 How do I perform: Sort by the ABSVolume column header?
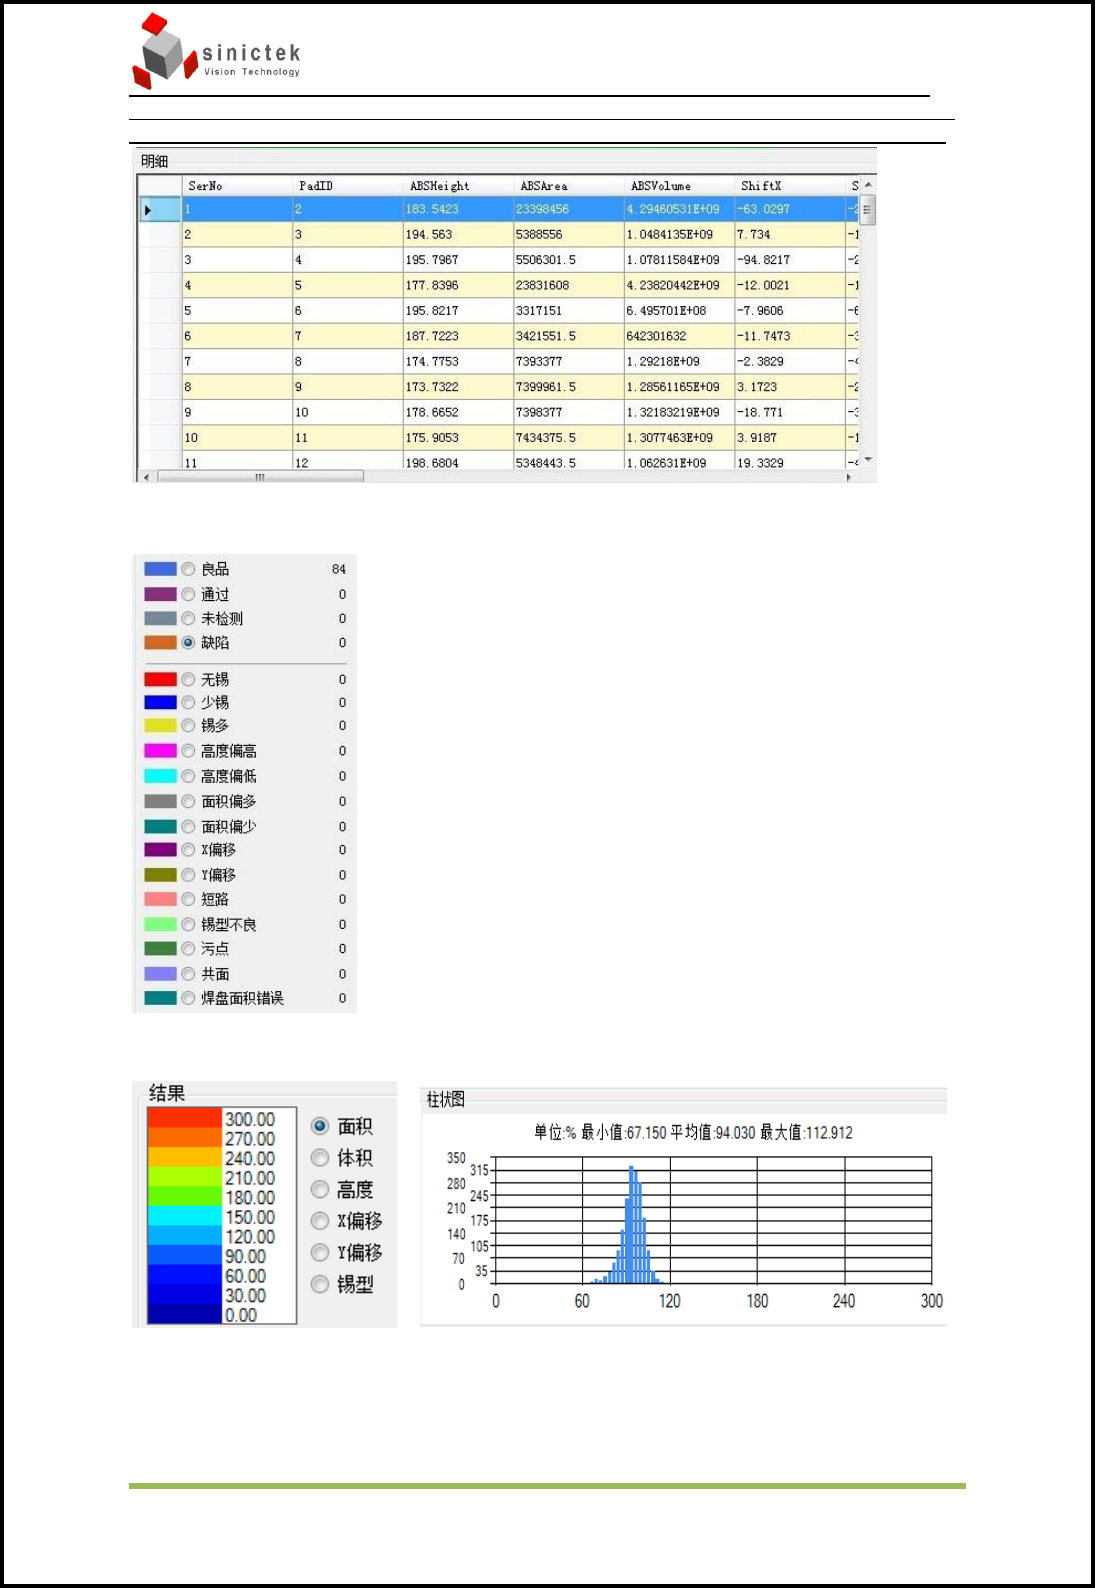679,185
